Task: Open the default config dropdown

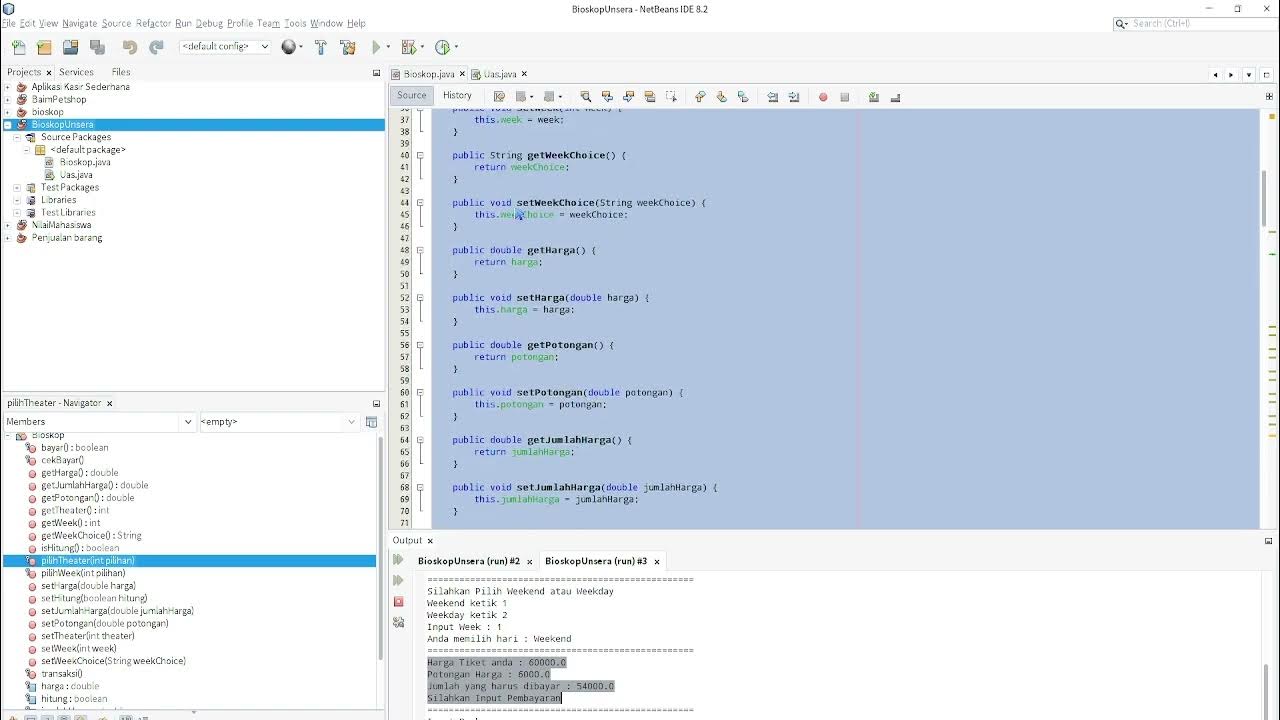Action: (x=225, y=47)
